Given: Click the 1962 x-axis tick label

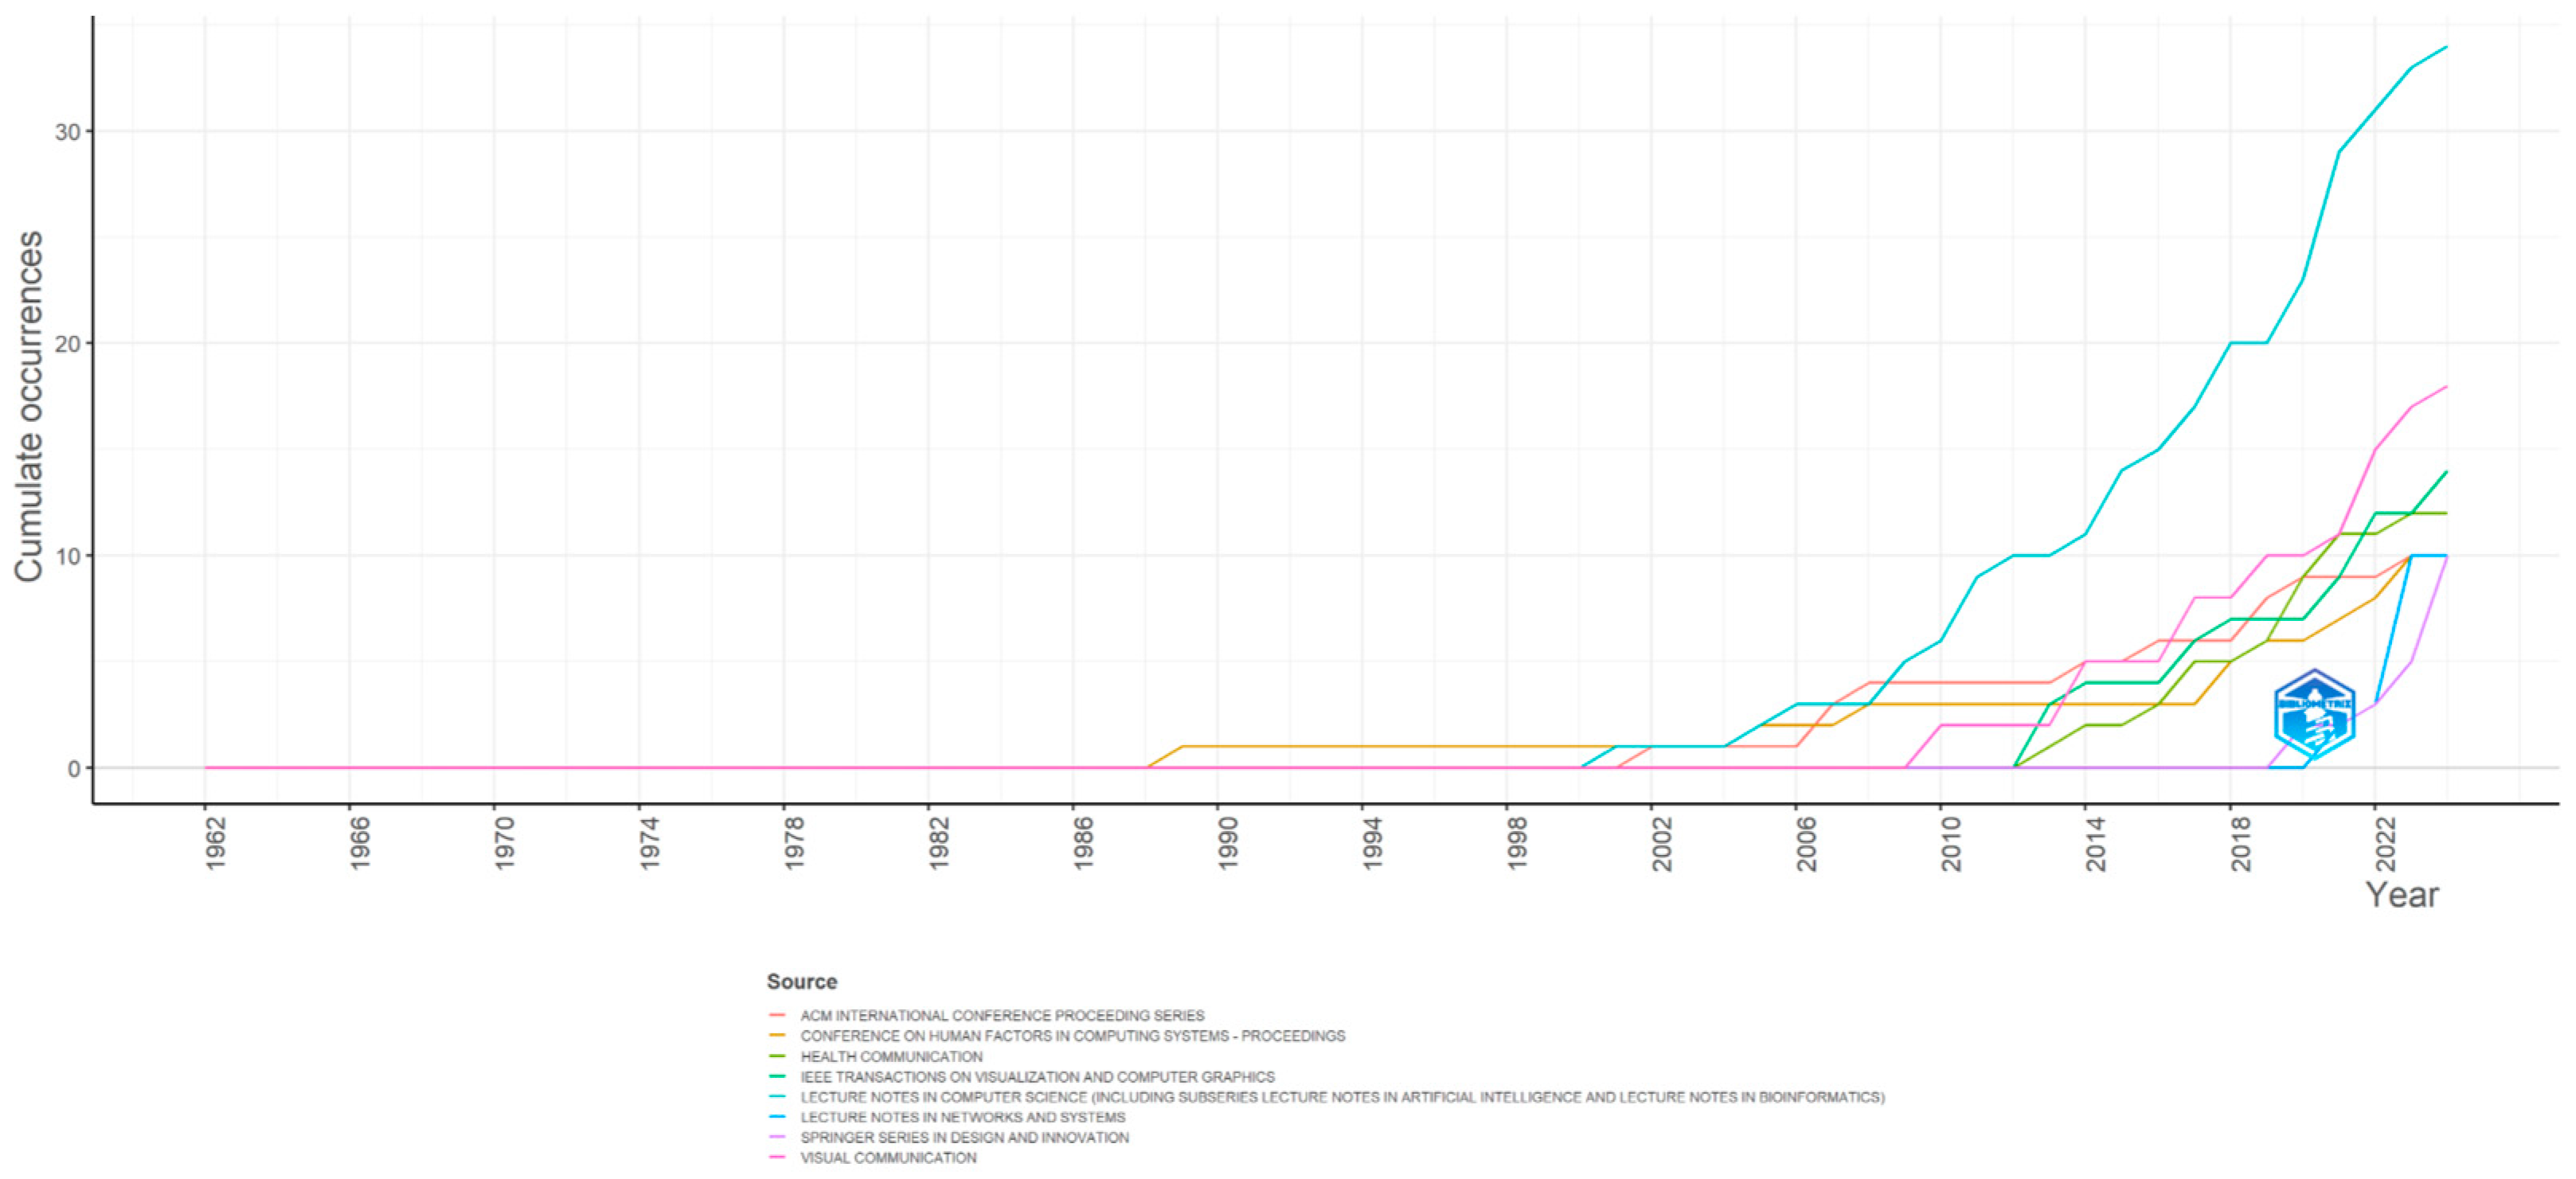Looking at the screenshot, I should click(215, 843).
